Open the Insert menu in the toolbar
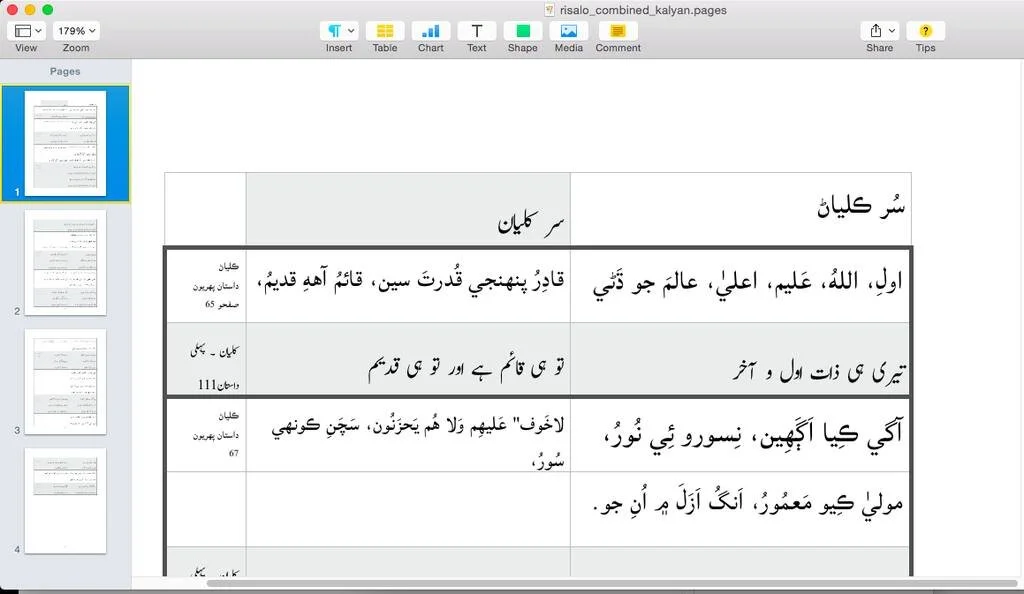 point(338,32)
